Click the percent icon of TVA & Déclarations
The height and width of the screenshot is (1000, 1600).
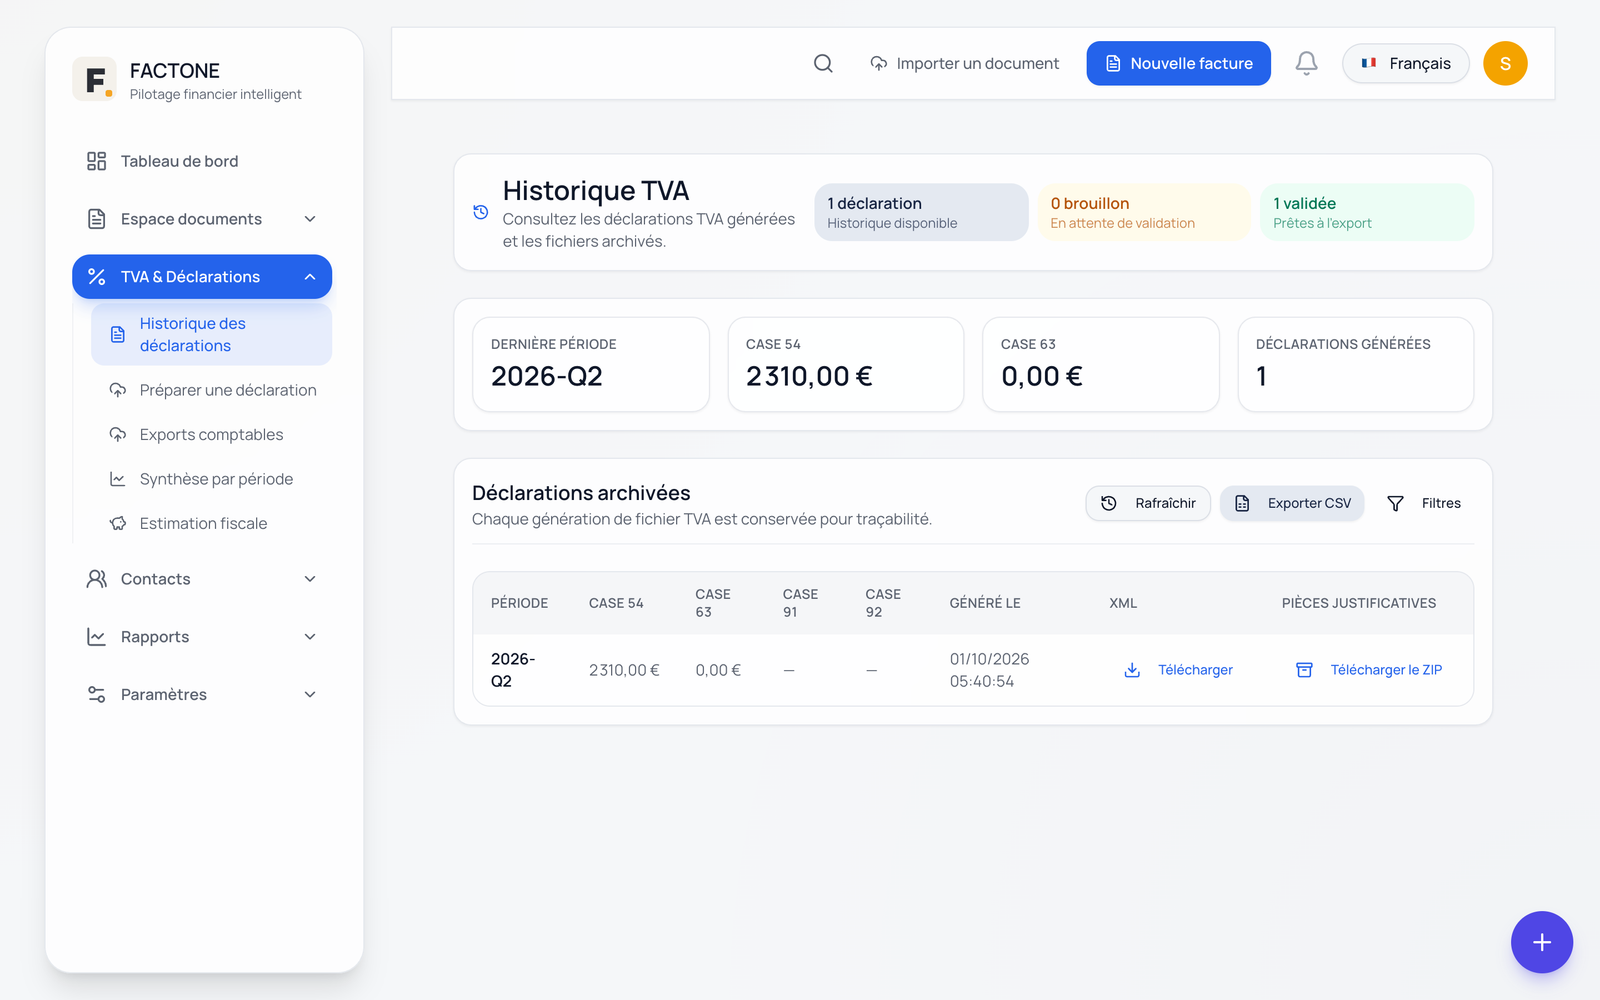pyautogui.click(x=96, y=277)
